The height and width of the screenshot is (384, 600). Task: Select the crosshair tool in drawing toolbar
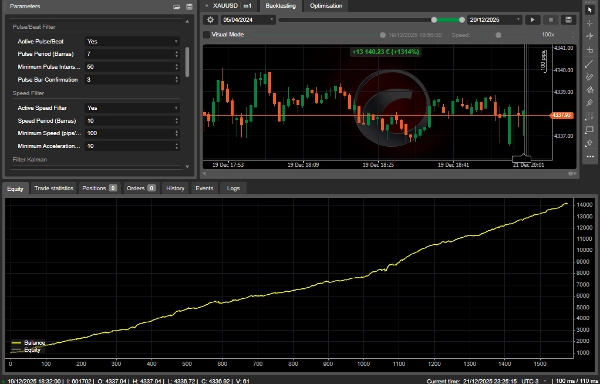590,23
